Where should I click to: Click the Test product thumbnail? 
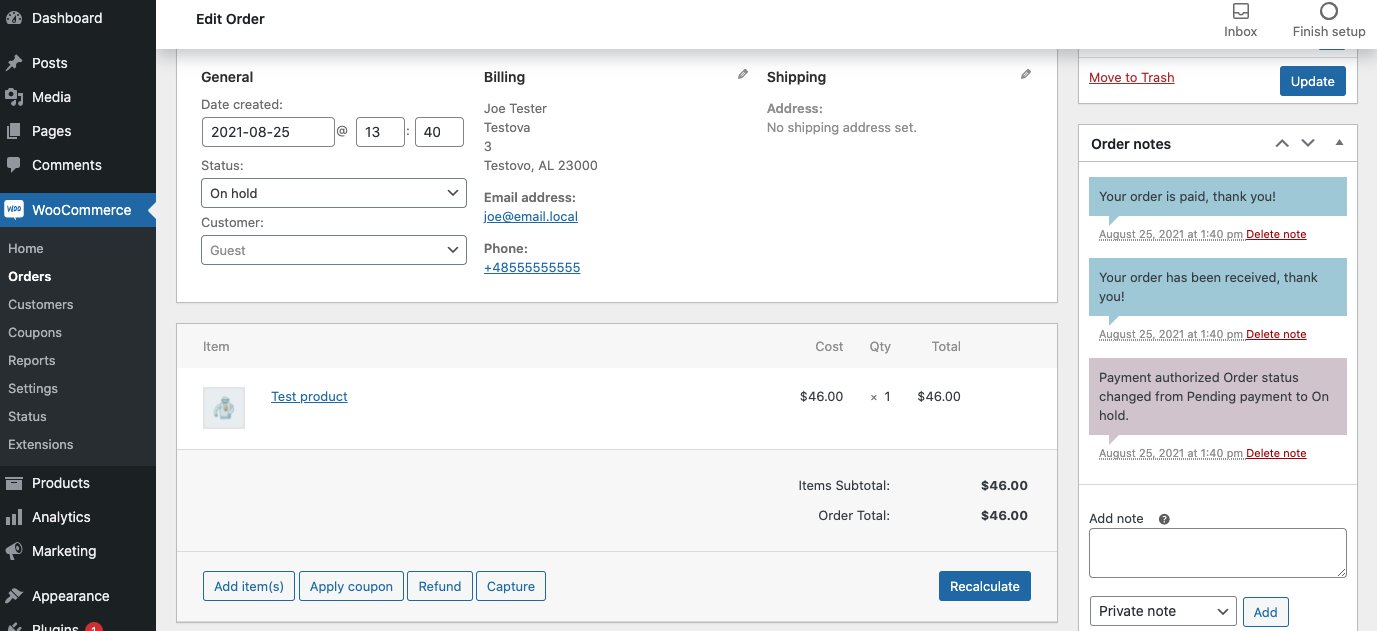[224, 408]
